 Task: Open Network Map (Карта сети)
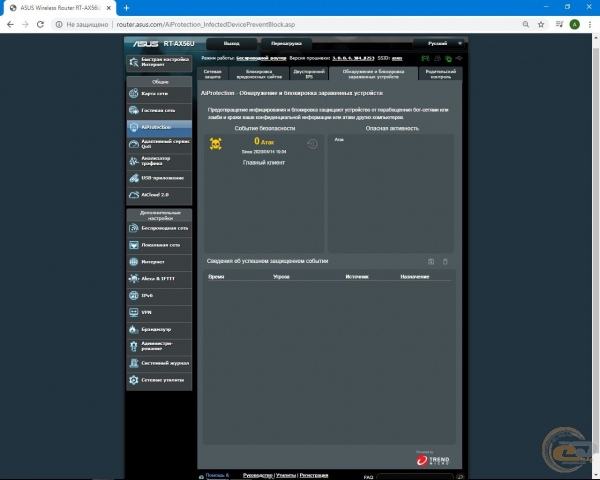[x=159, y=93]
